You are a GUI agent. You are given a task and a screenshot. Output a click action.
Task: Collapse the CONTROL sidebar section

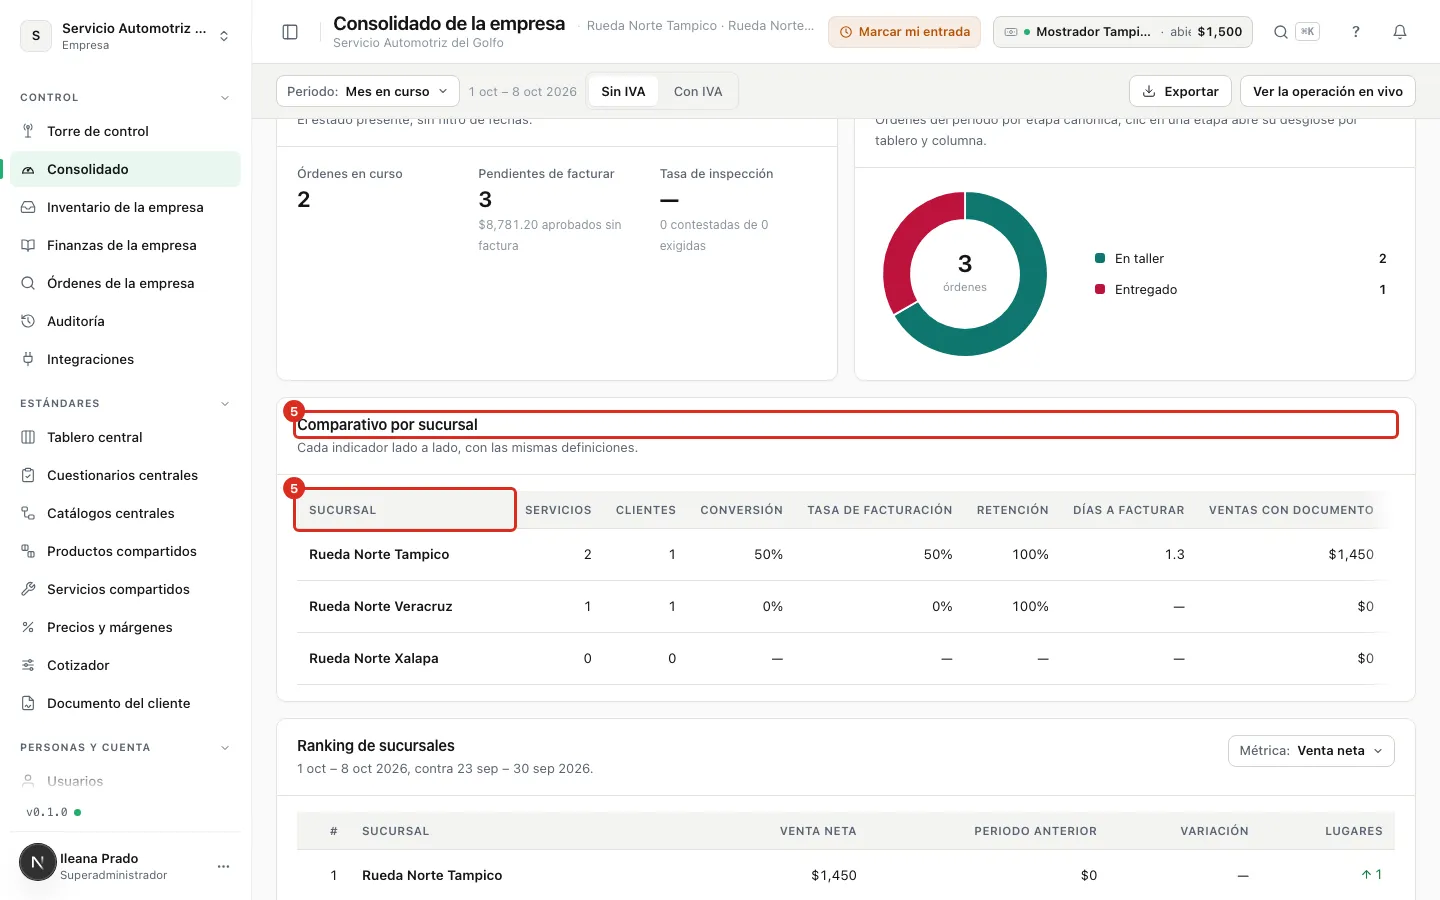click(225, 97)
